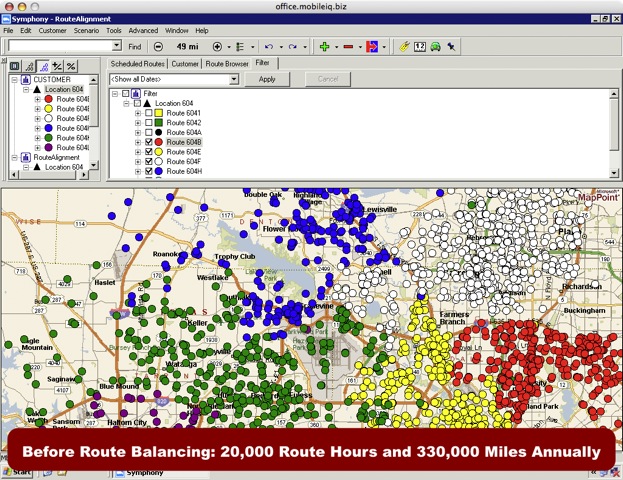Open the Show all Dates dropdown
Screen dimensions: 623x480
click(234, 79)
